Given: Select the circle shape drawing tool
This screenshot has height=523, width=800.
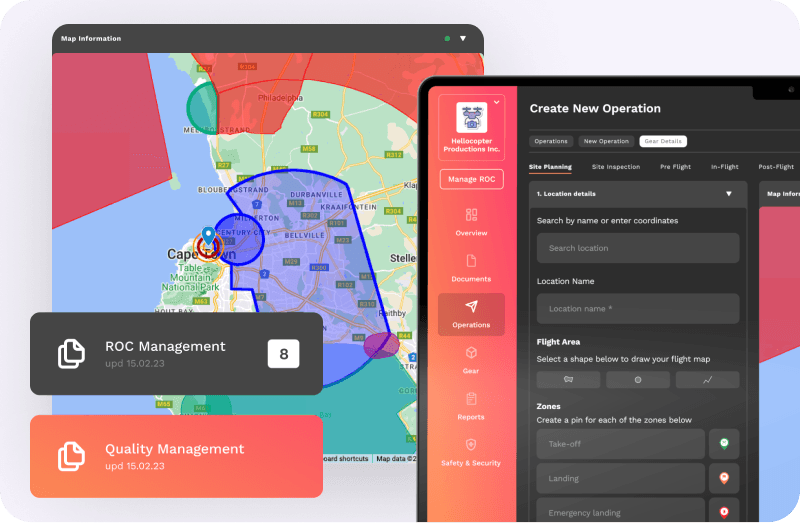Looking at the screenshot, I should click(x=638, y=380).
